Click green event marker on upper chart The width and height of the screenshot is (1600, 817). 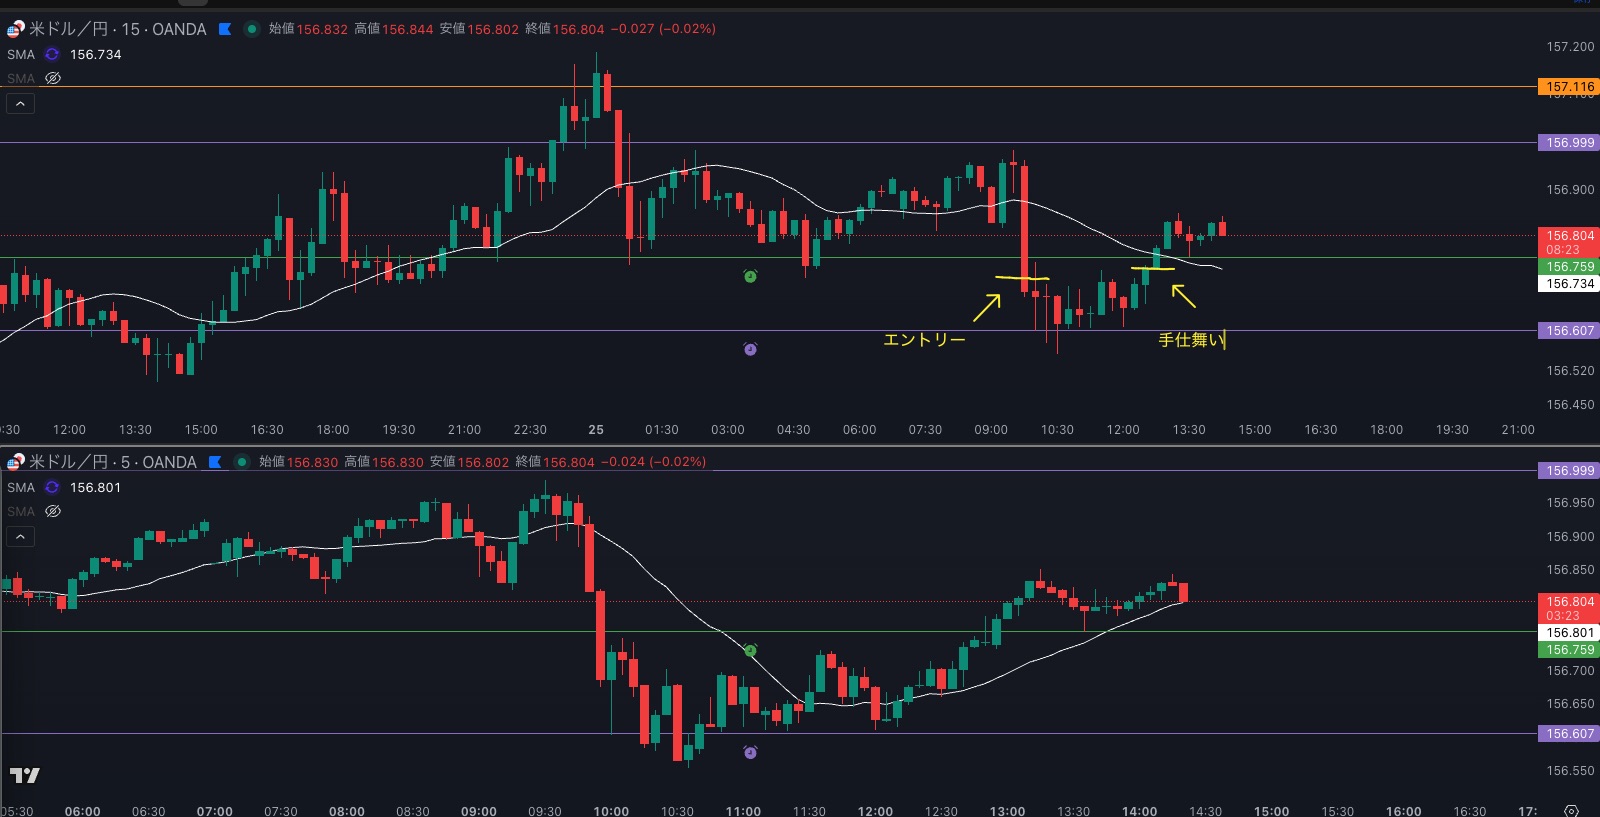pos(750,276)
